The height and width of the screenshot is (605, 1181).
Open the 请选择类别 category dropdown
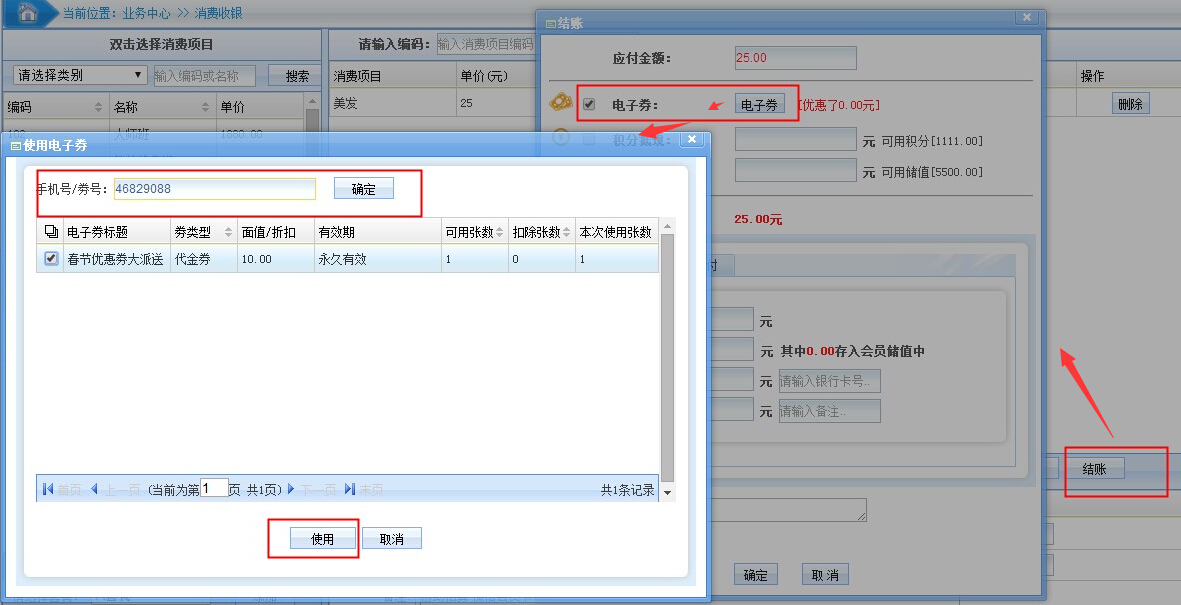tap(81, 75)
